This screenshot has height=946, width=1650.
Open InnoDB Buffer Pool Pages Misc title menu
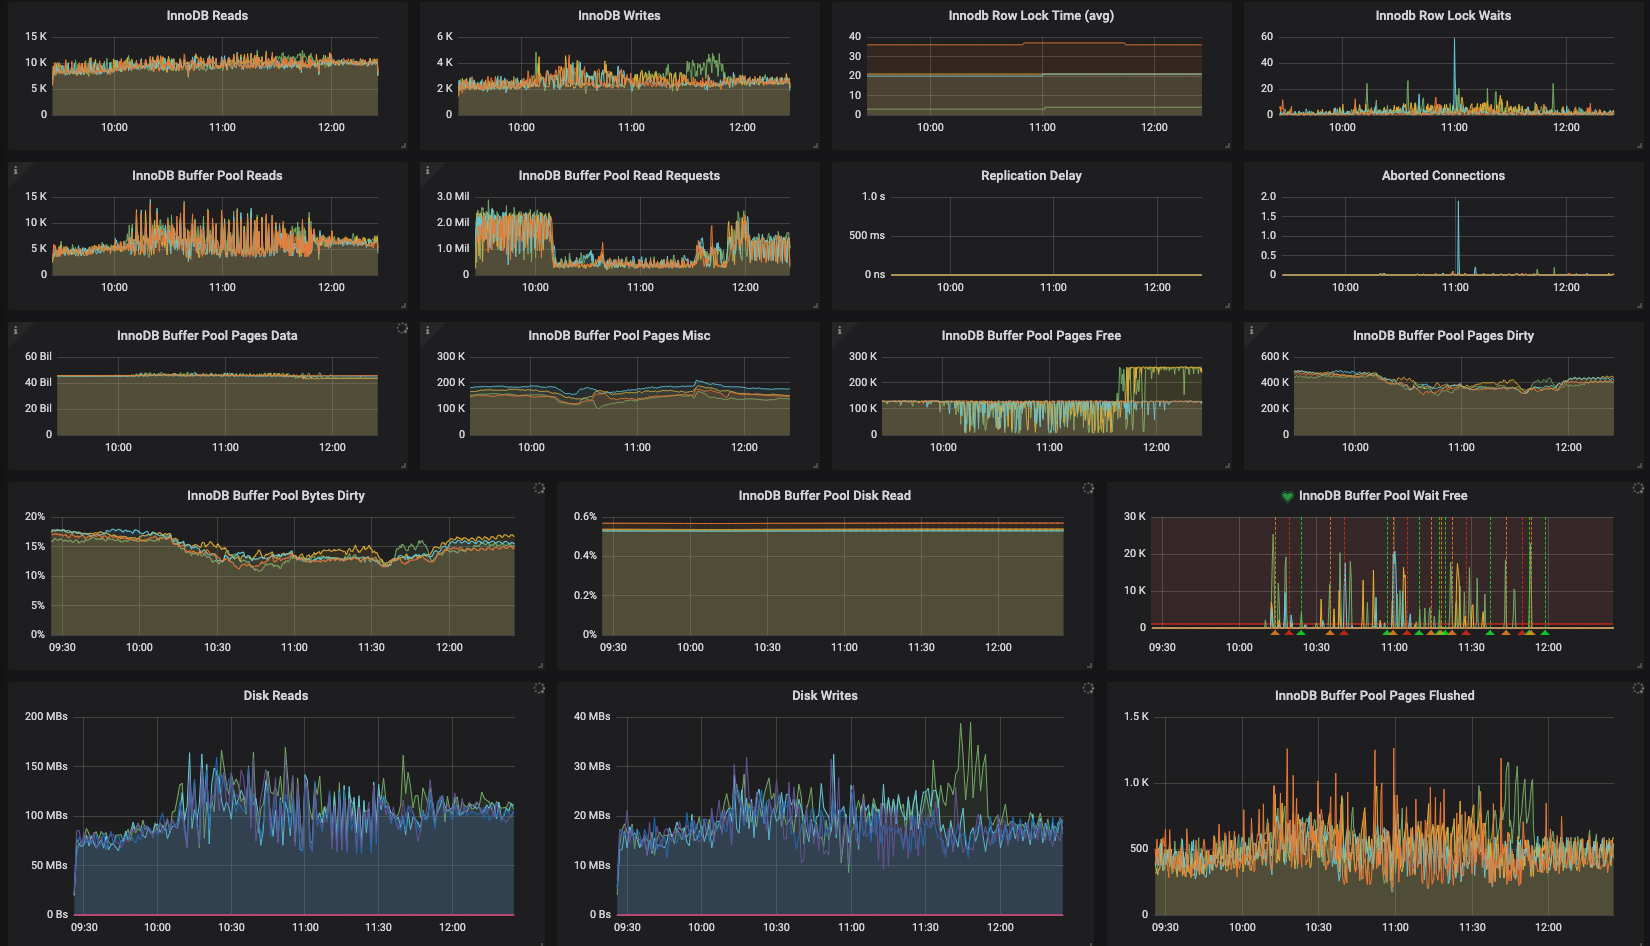(619, 336)
